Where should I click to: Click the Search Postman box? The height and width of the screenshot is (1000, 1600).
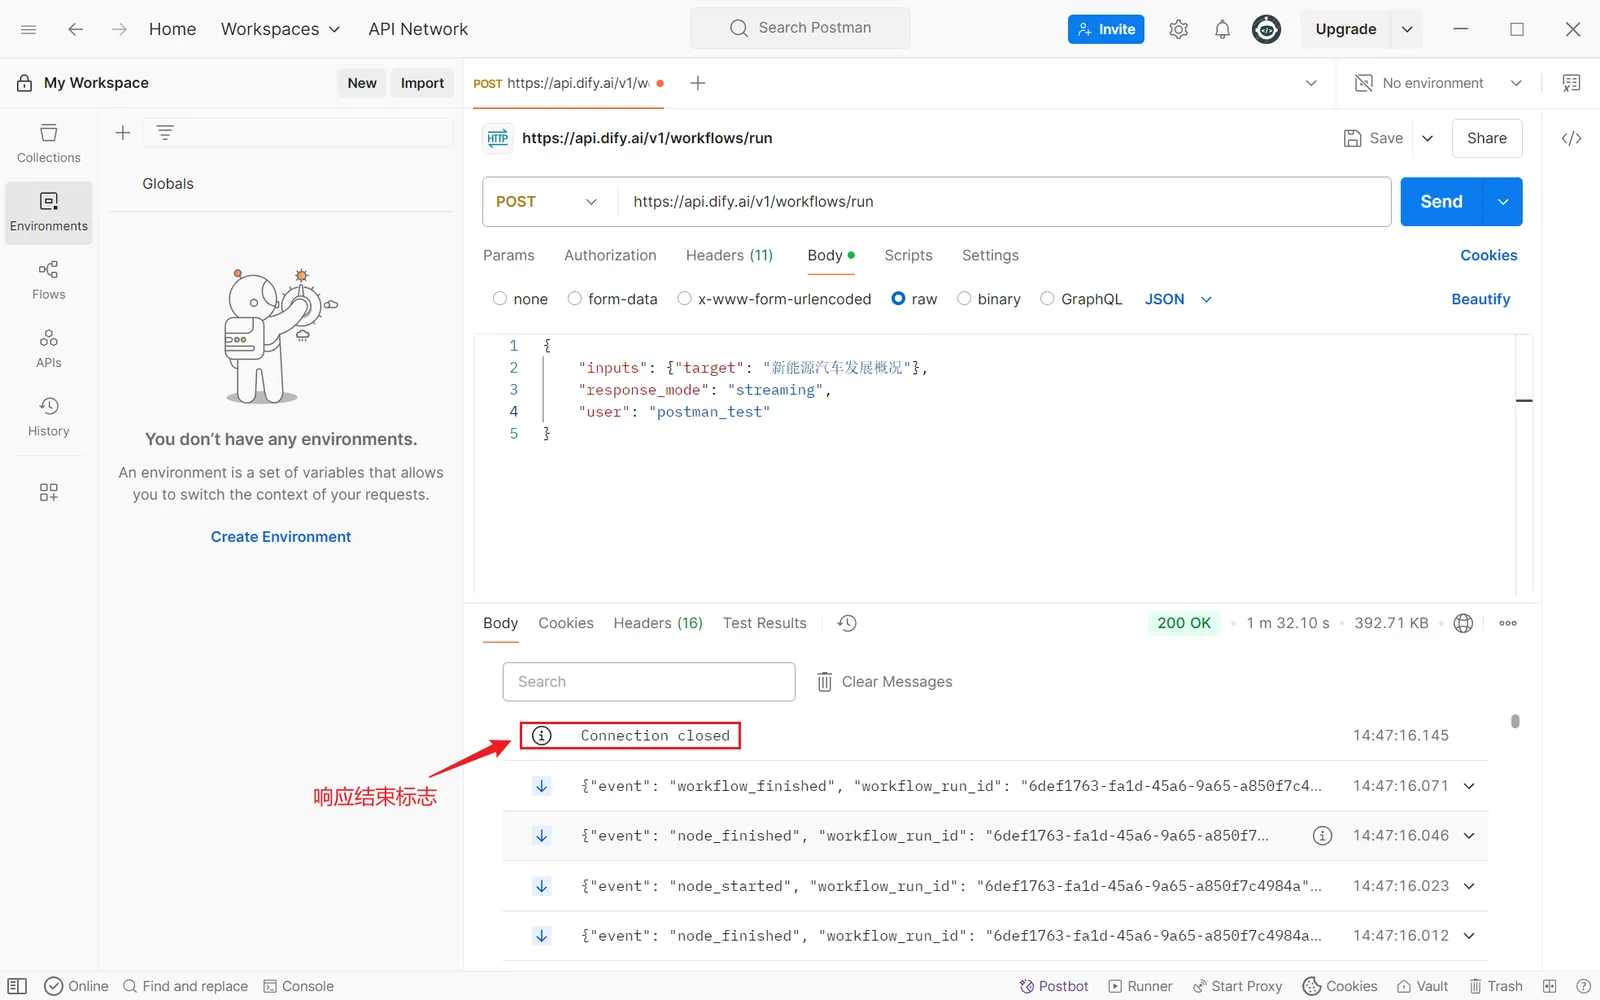(x=800, y=28)
